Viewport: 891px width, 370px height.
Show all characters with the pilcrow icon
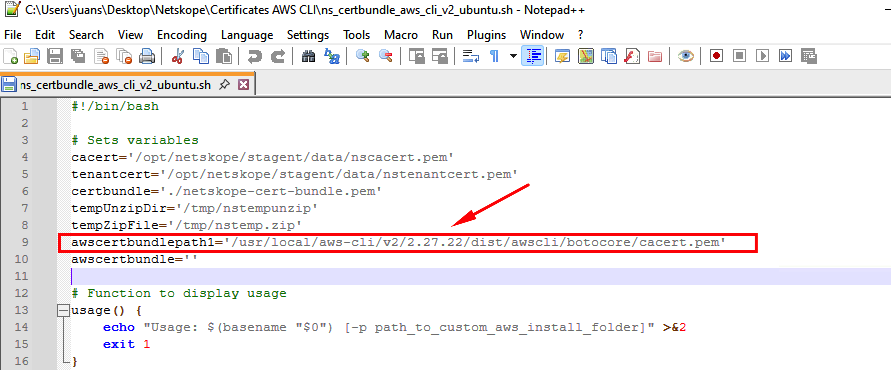494,56
